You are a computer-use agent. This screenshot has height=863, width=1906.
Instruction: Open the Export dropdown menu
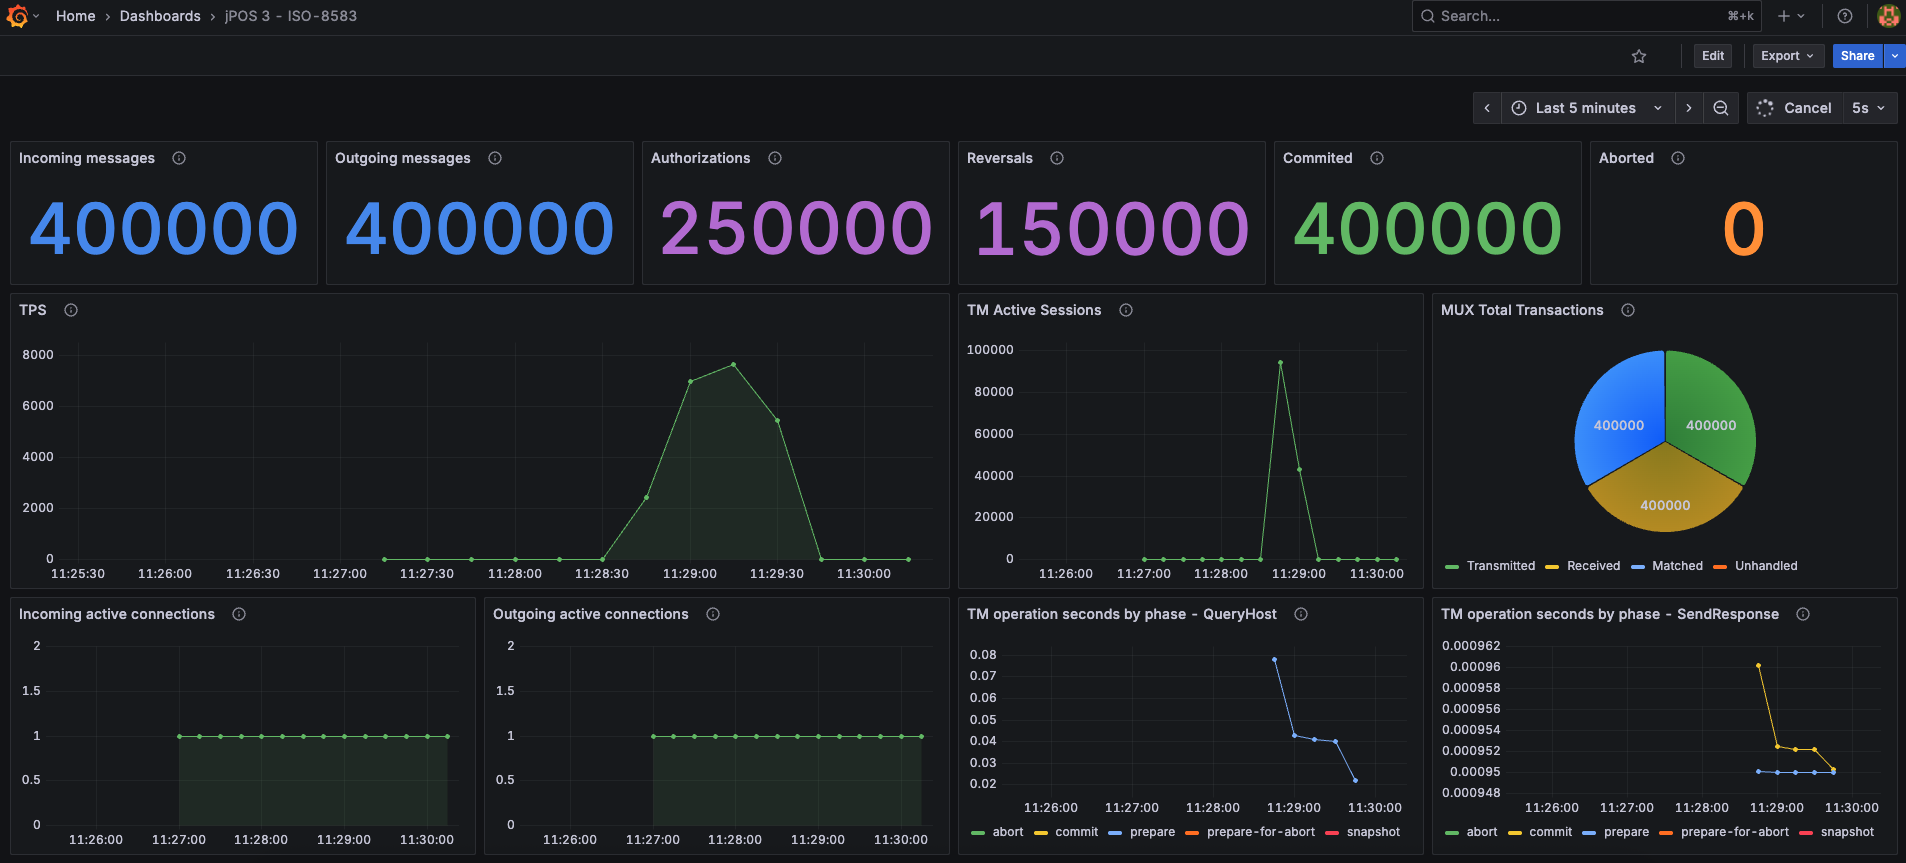coord(1787,56)
